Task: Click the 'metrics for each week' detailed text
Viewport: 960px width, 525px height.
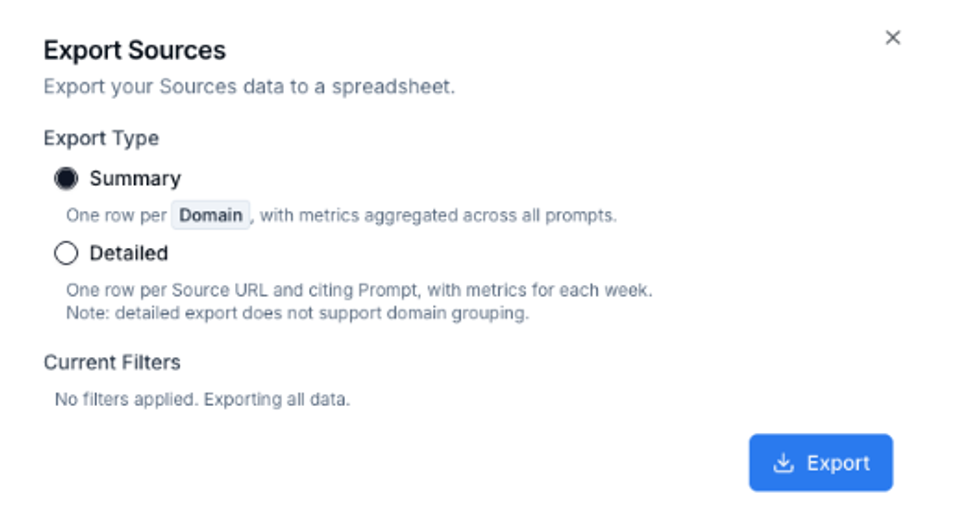Action: click(x=559, y=290)
